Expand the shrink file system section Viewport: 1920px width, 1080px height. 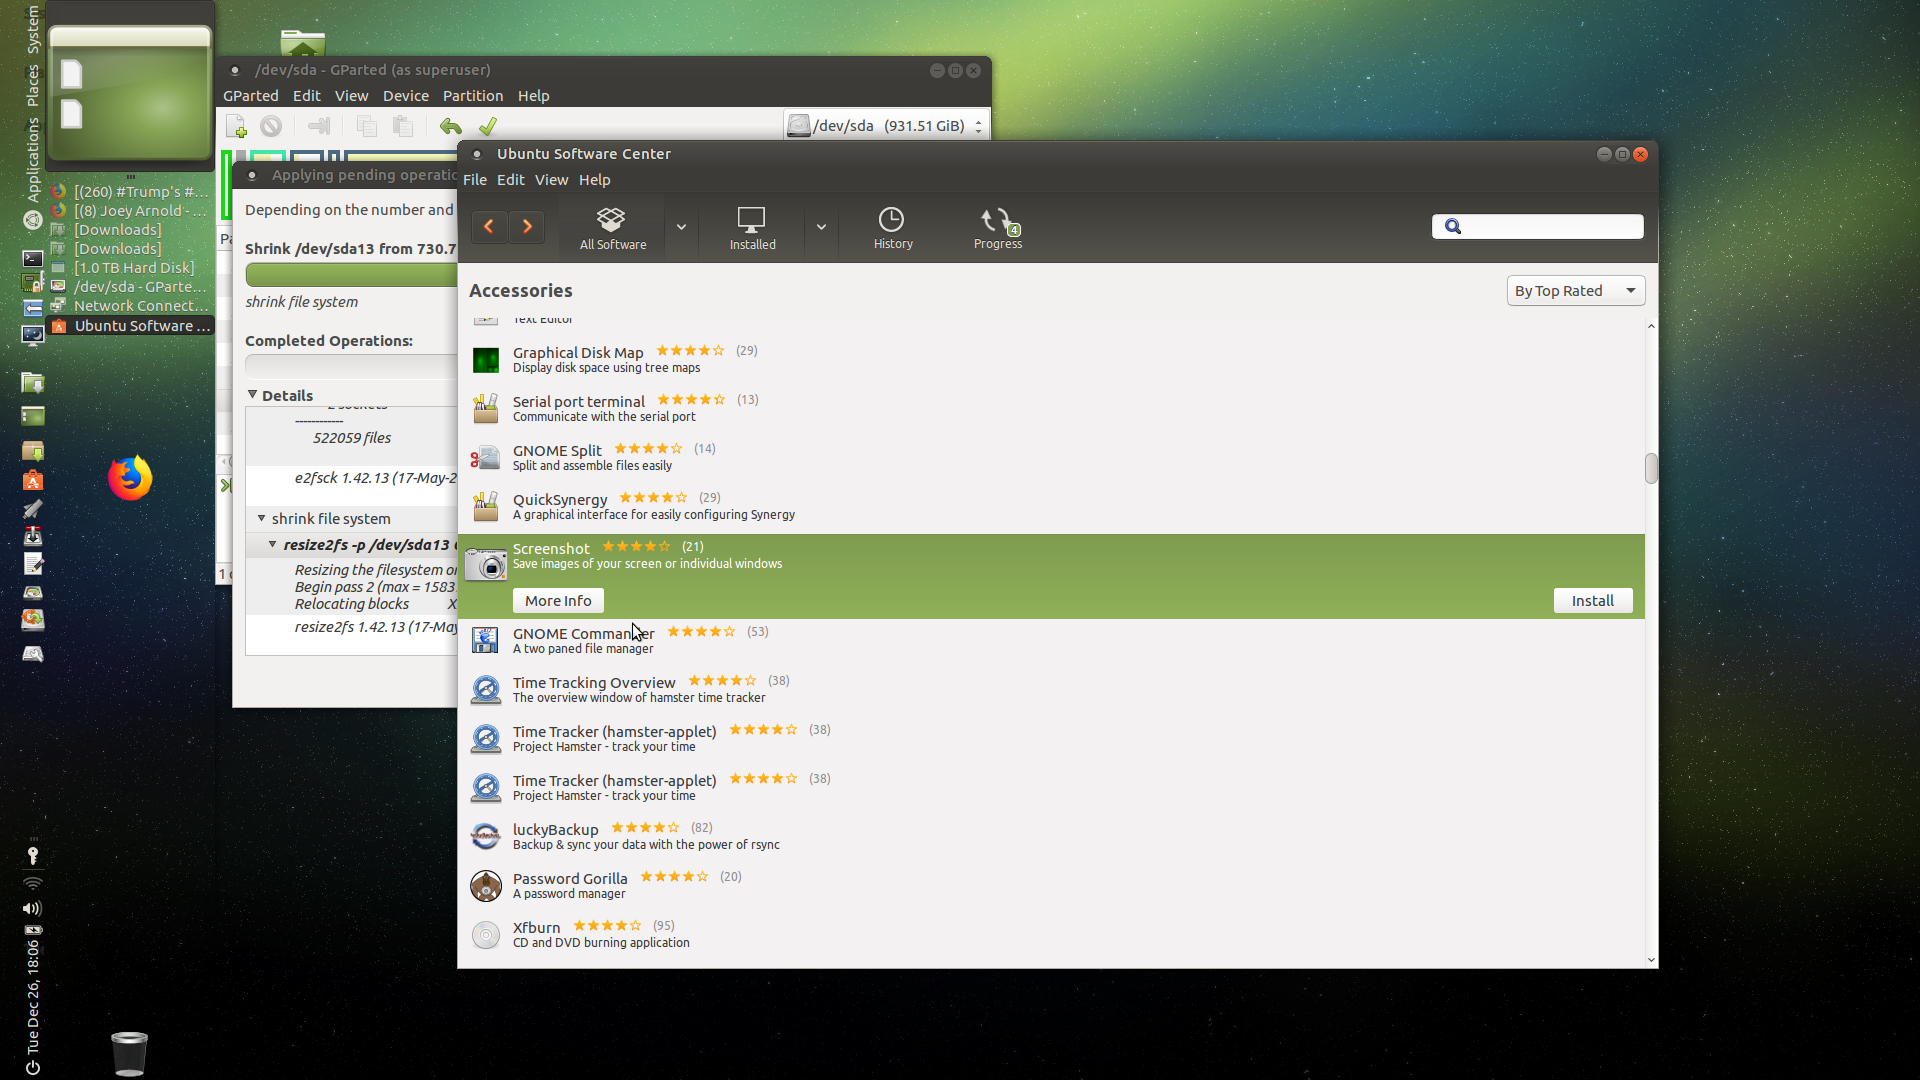[258, 517]
